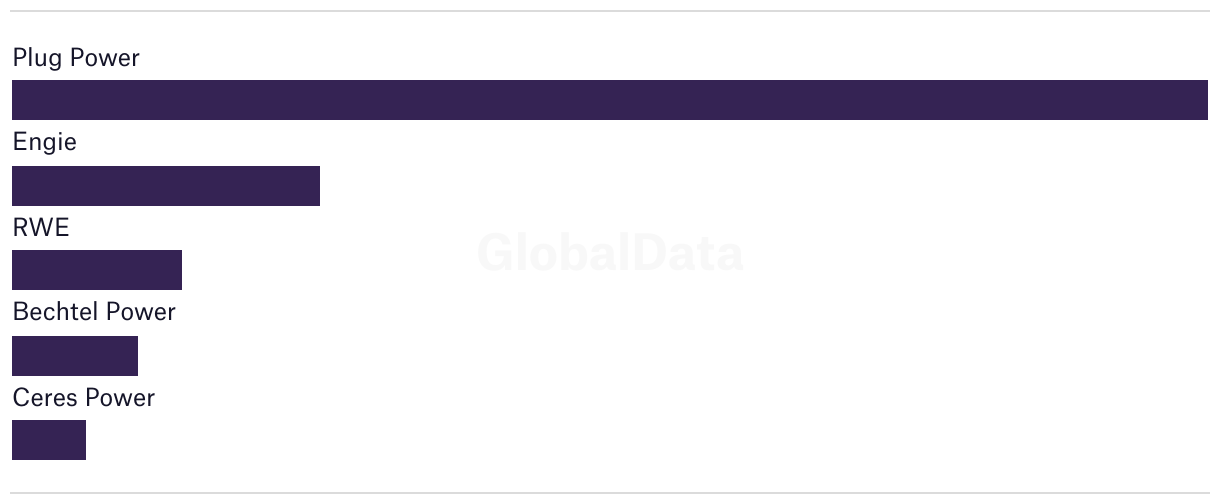Click the Plug Power label

(x=76, y=59)
